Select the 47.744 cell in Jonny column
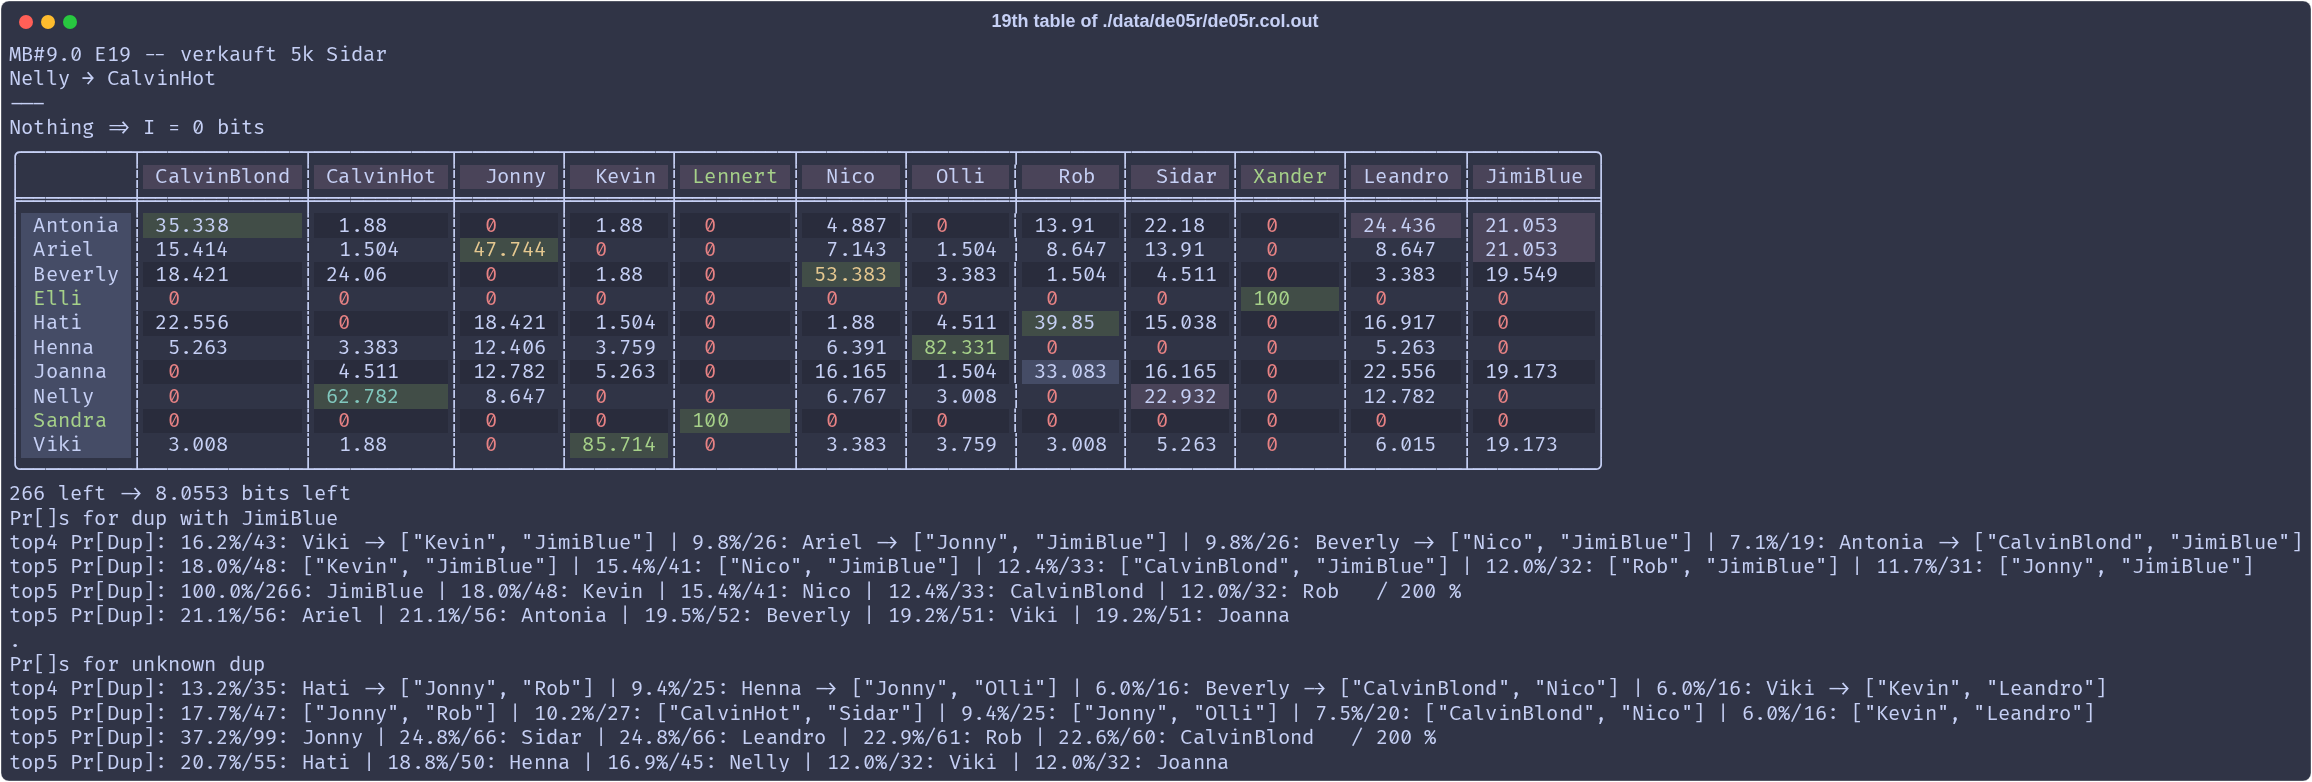 tap(509, 250)
